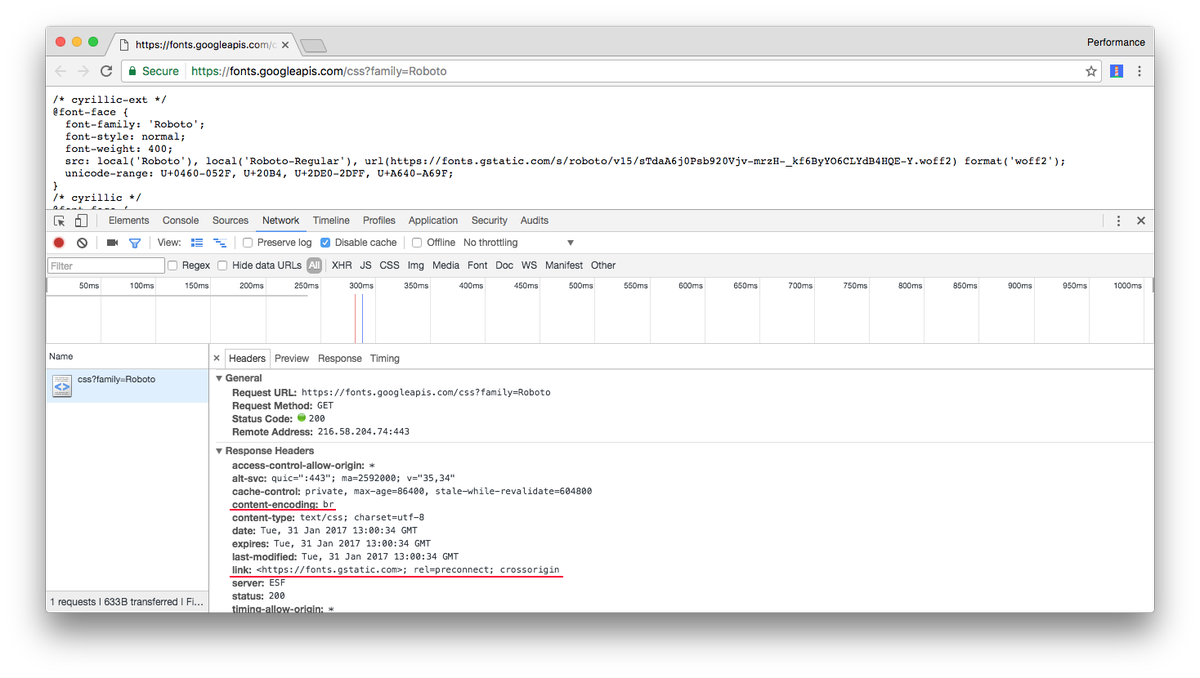1200x678 pixels.
Task: Show the overview view icon
Action: (220, 243)
